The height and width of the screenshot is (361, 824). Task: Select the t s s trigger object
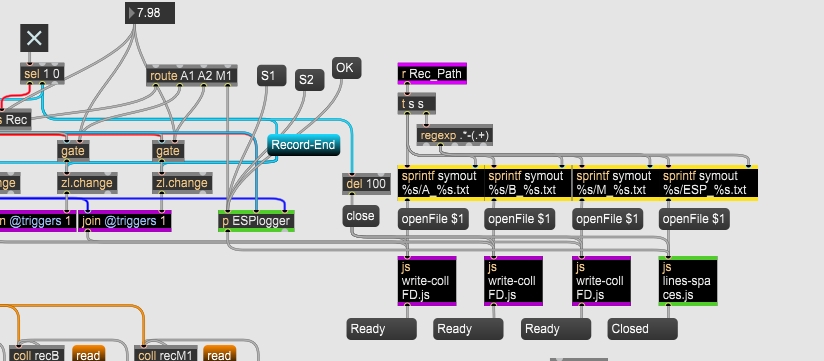click(417, 104)
